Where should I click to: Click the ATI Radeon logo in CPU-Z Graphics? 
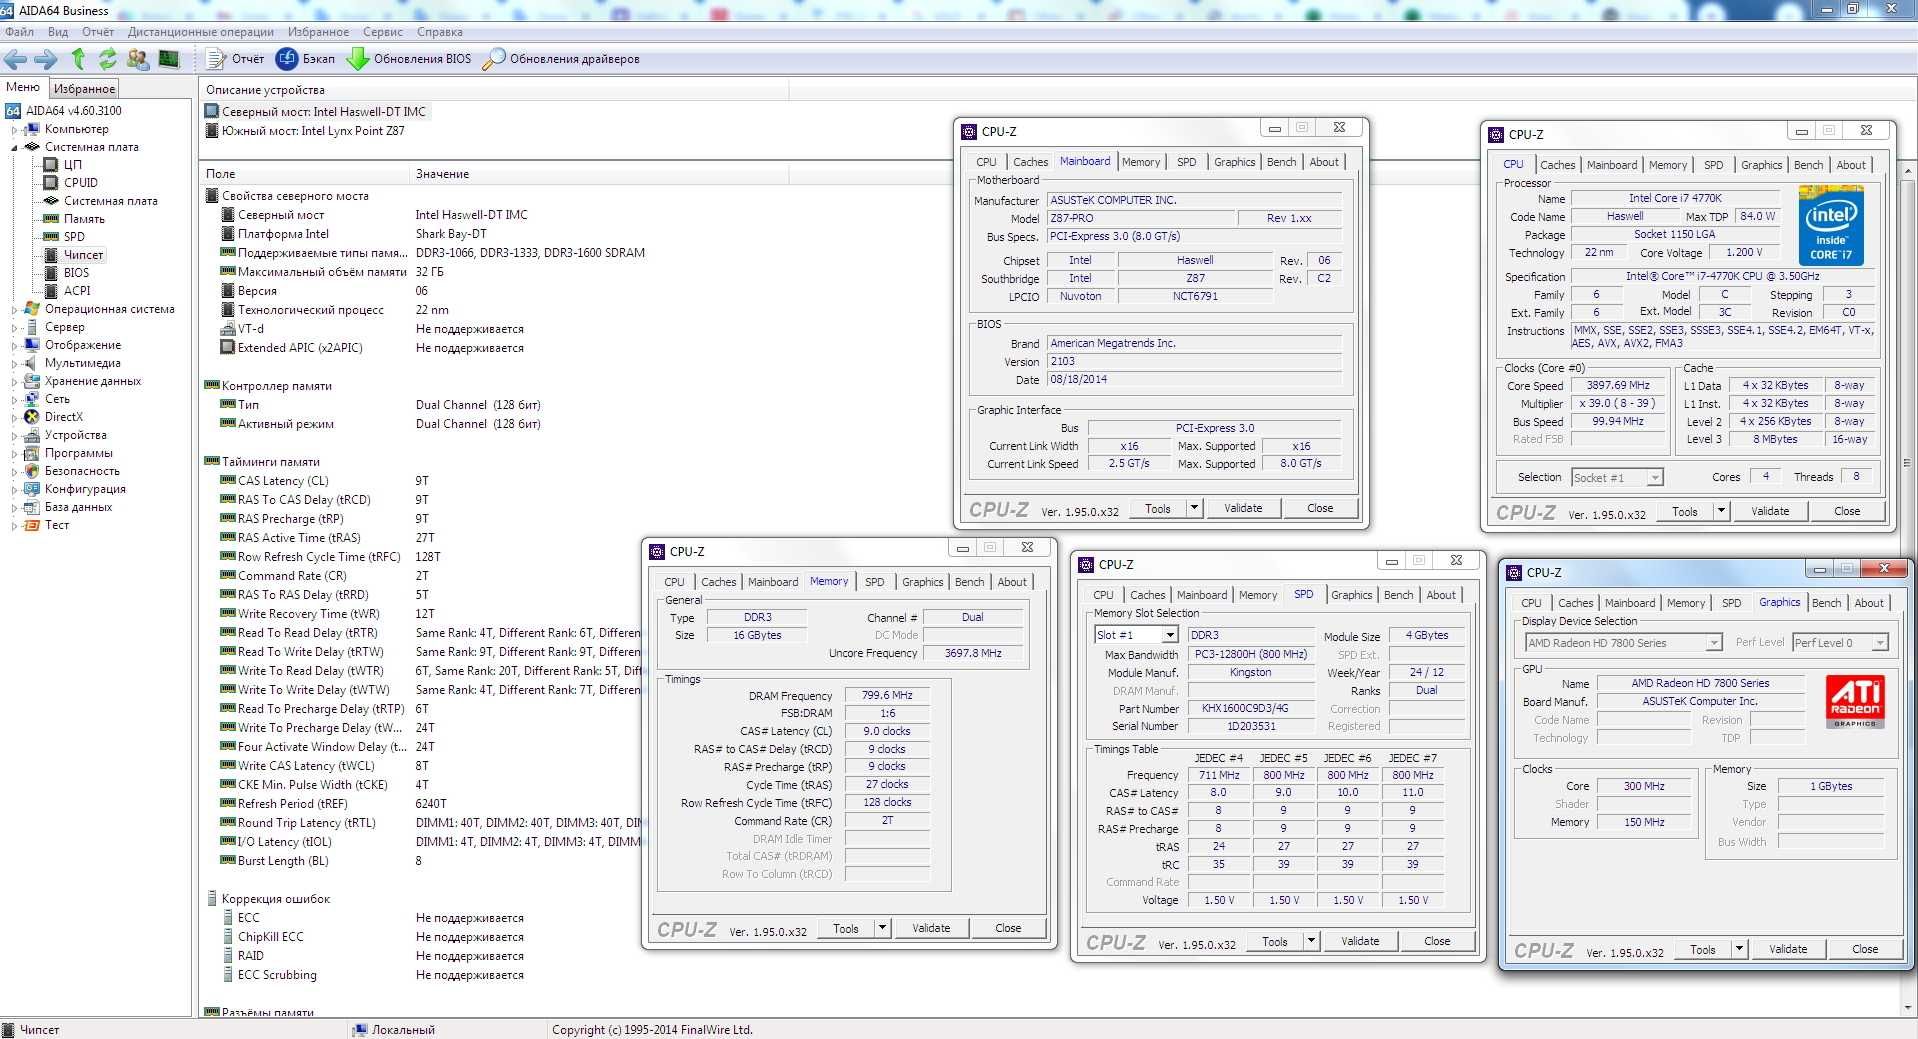click(x=1855, y=702)
